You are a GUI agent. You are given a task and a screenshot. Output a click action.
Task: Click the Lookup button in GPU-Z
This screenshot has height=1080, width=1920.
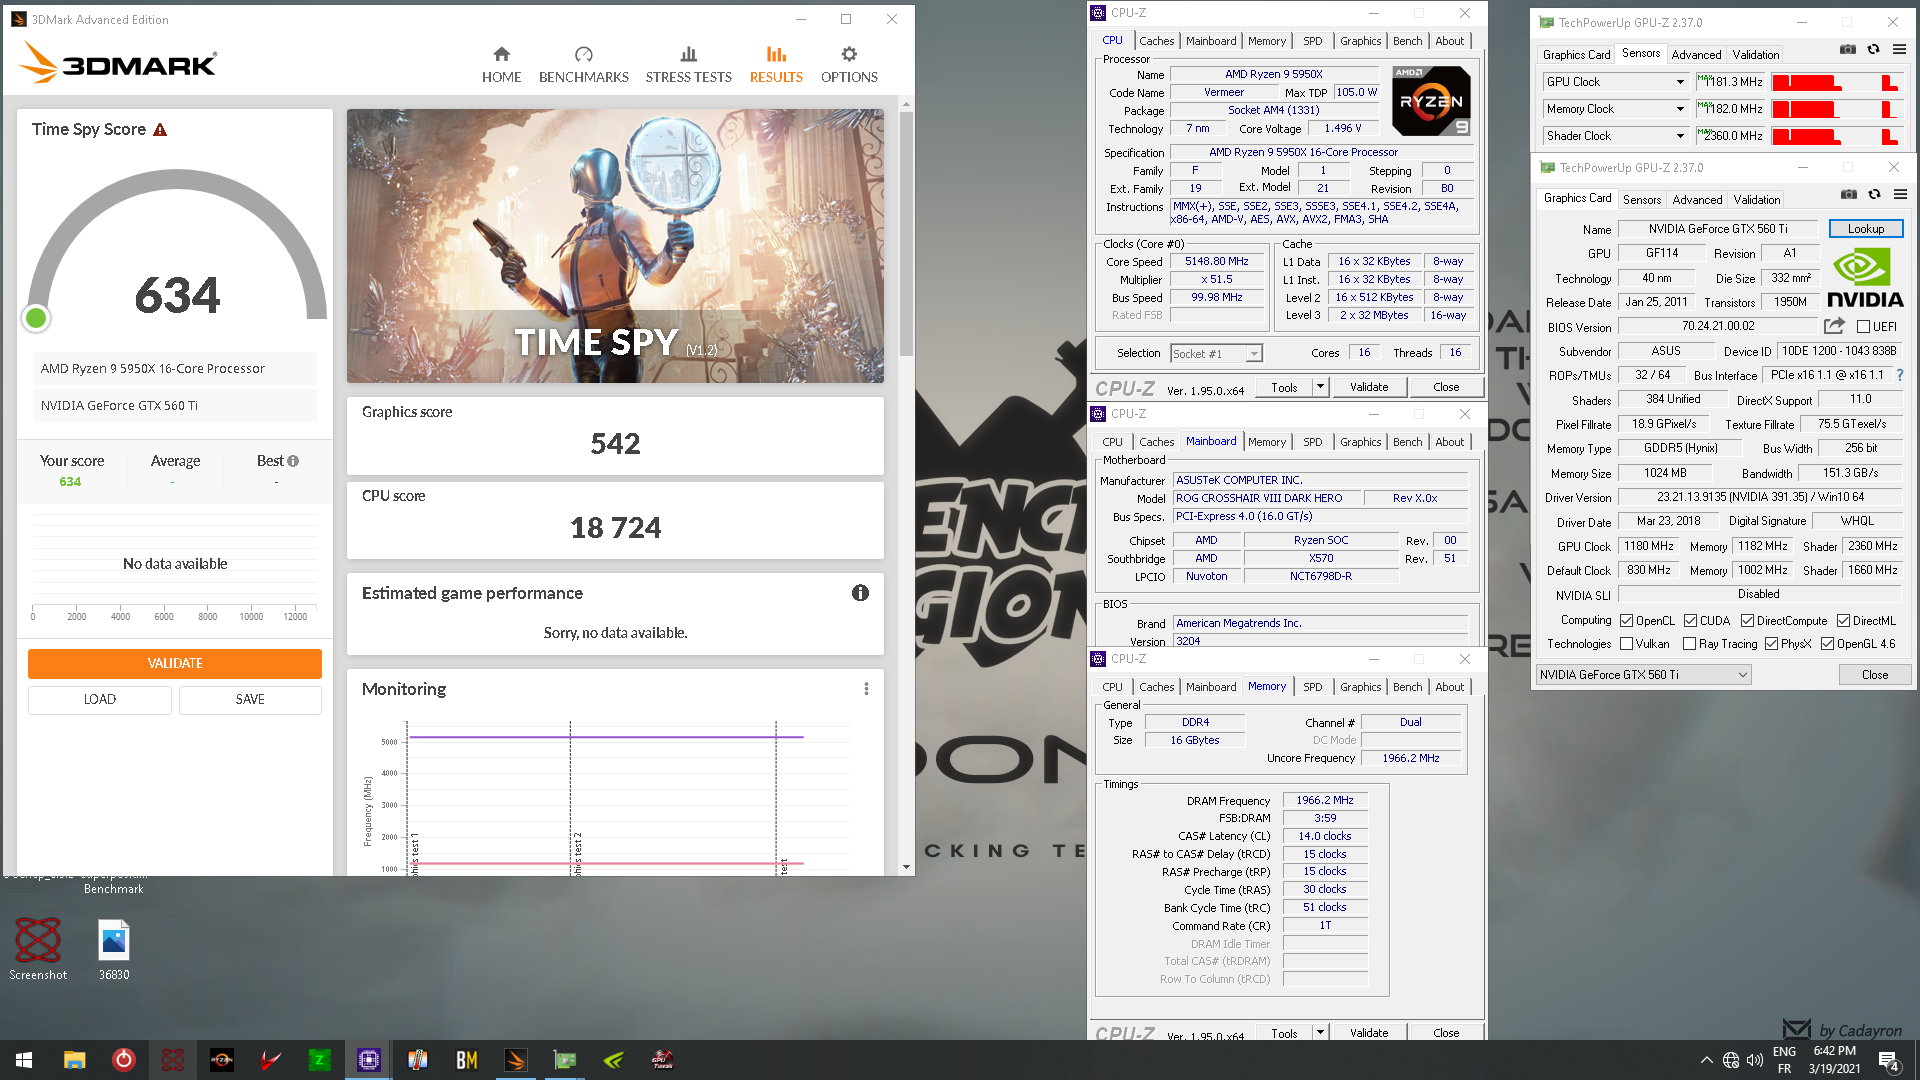pos(1866,229)
